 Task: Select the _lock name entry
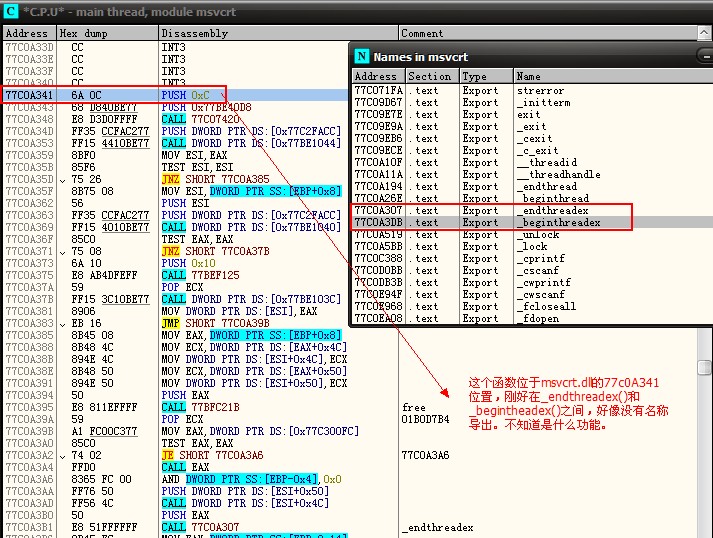(532, 246)
